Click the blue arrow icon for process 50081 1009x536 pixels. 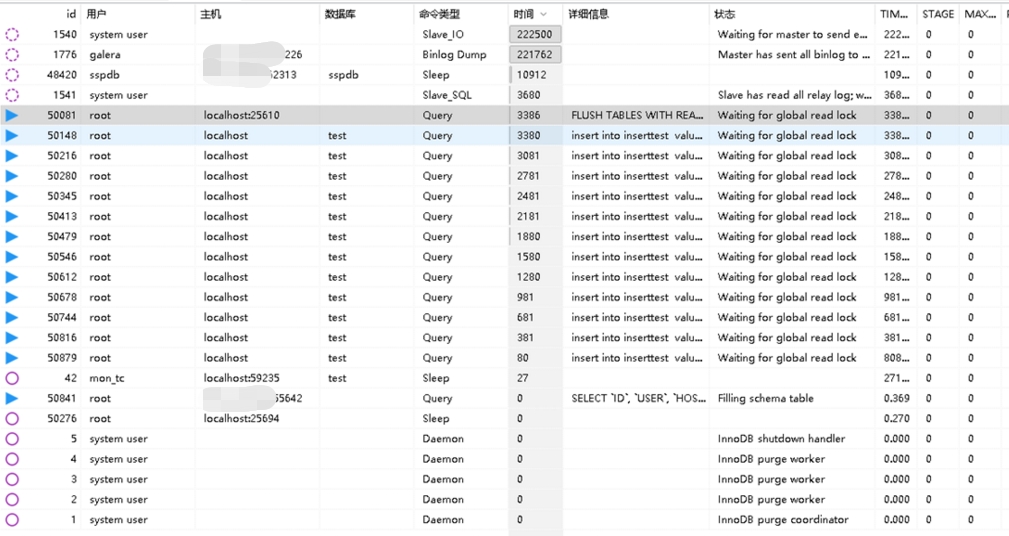coord(12,115)
